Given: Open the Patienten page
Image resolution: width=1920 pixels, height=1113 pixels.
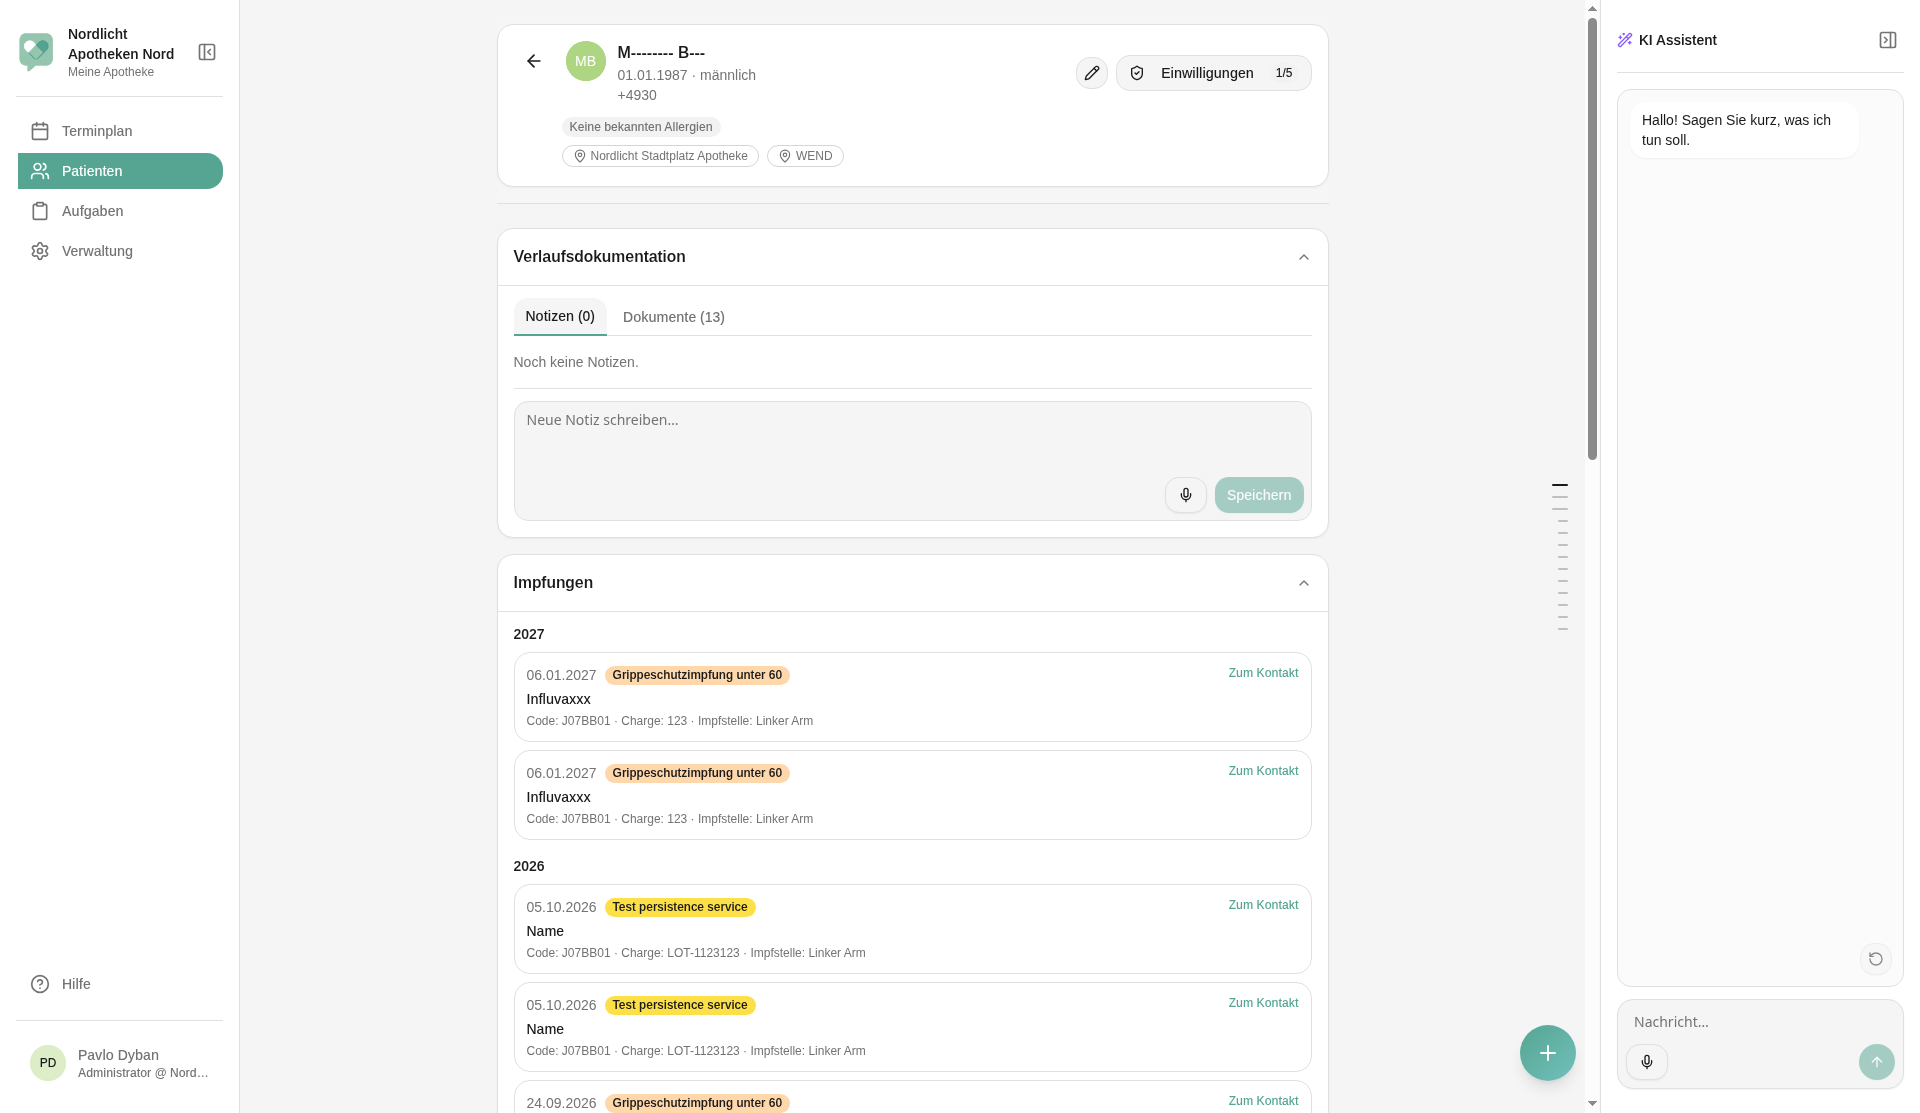Looking at the screenshot, I should pos(120,171).
